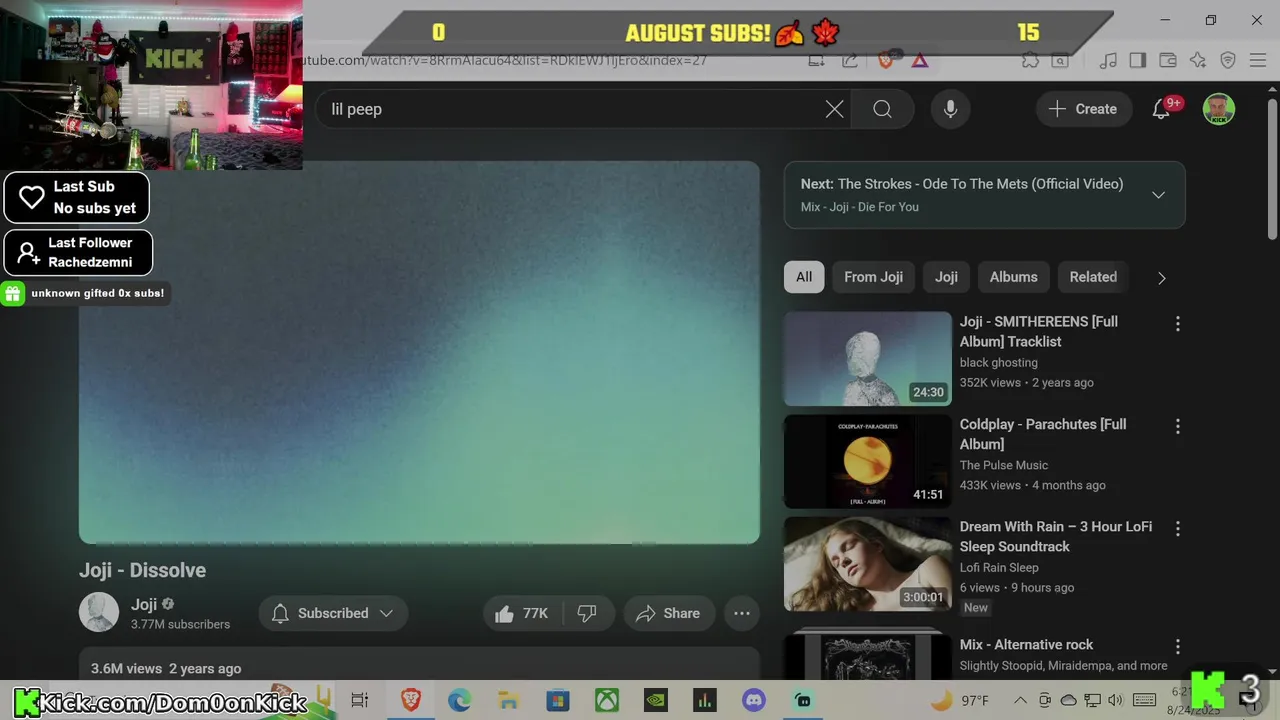
Task: Open YouTube notifications bell
Action: 1161,109
